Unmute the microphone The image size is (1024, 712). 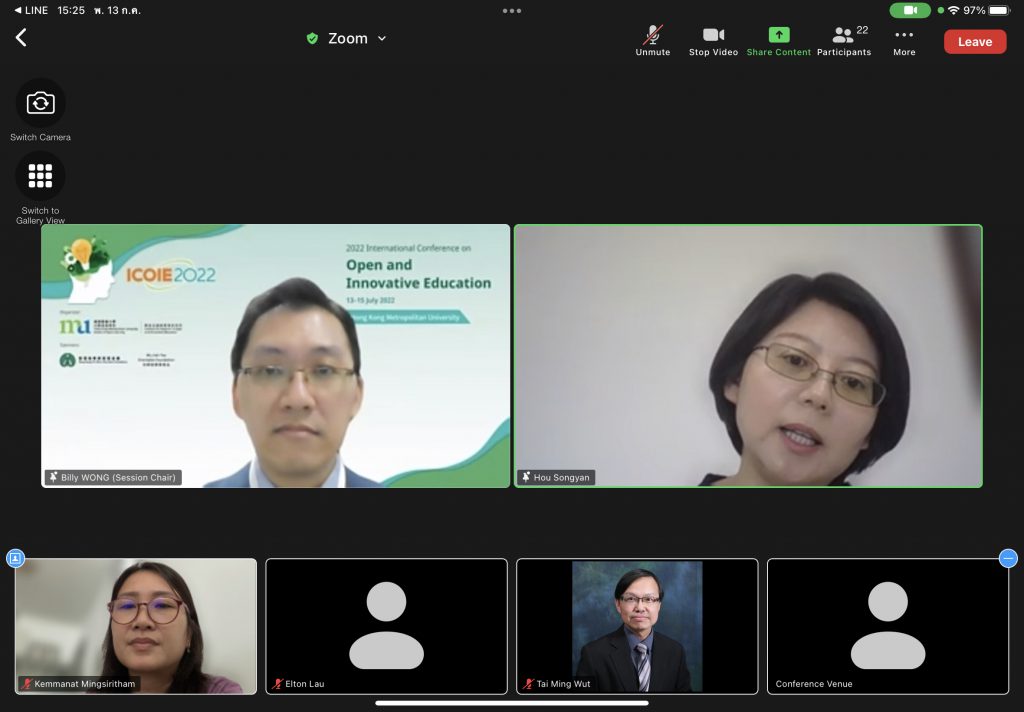(x=653, y=40)
